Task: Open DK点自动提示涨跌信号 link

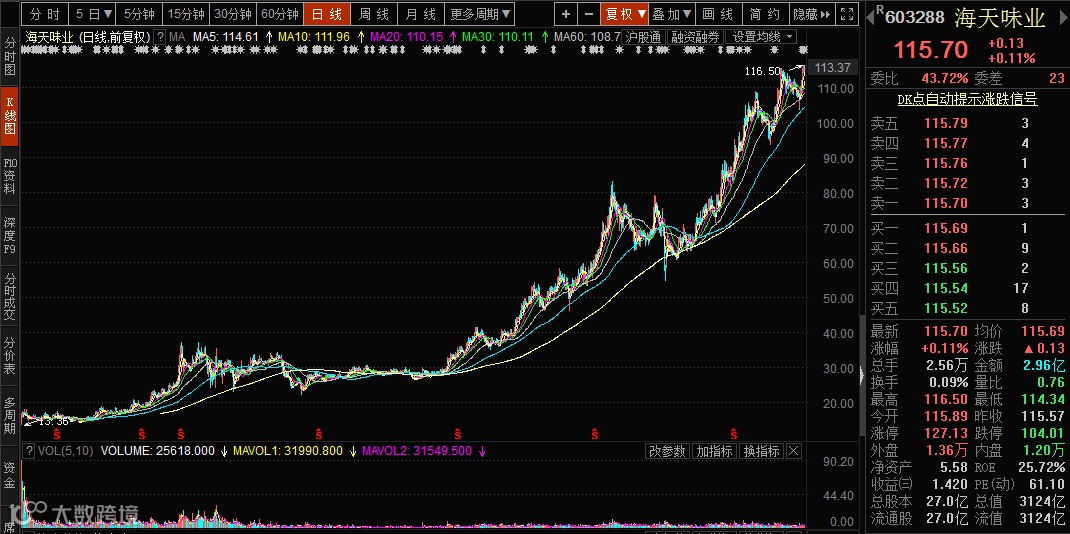Action: click(967, 100)
